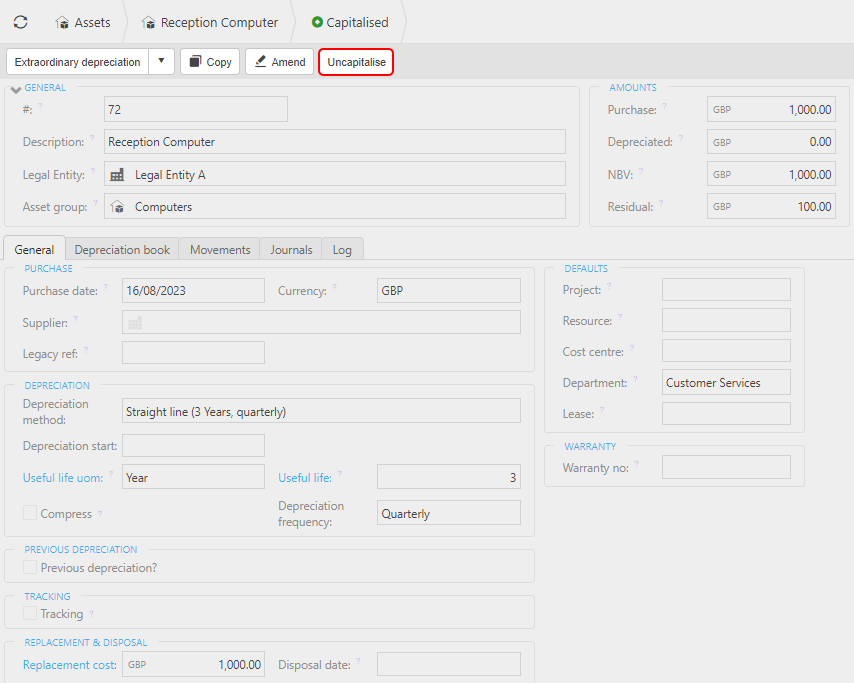Click the Cost centre field
Screen dimensions: 854x683
pyautogui.click(x=726, y=350)
